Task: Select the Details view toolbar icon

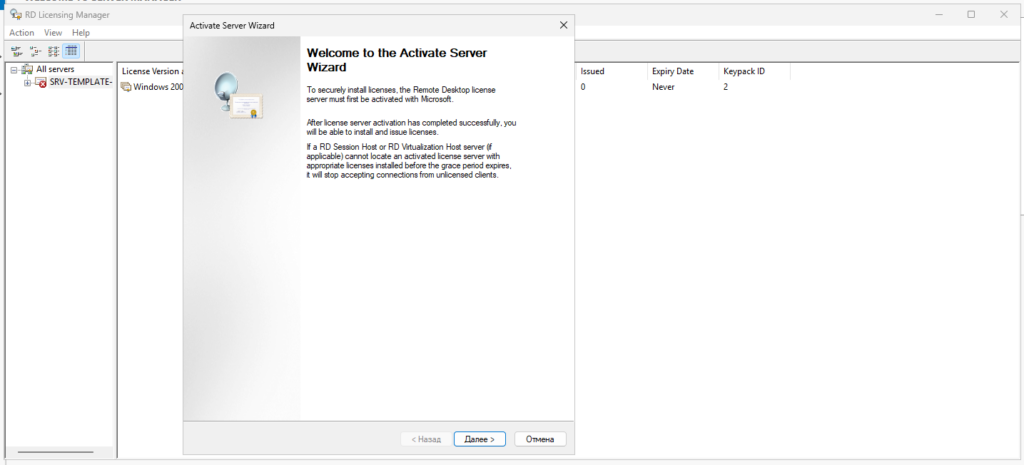Action: coord(71,50)
